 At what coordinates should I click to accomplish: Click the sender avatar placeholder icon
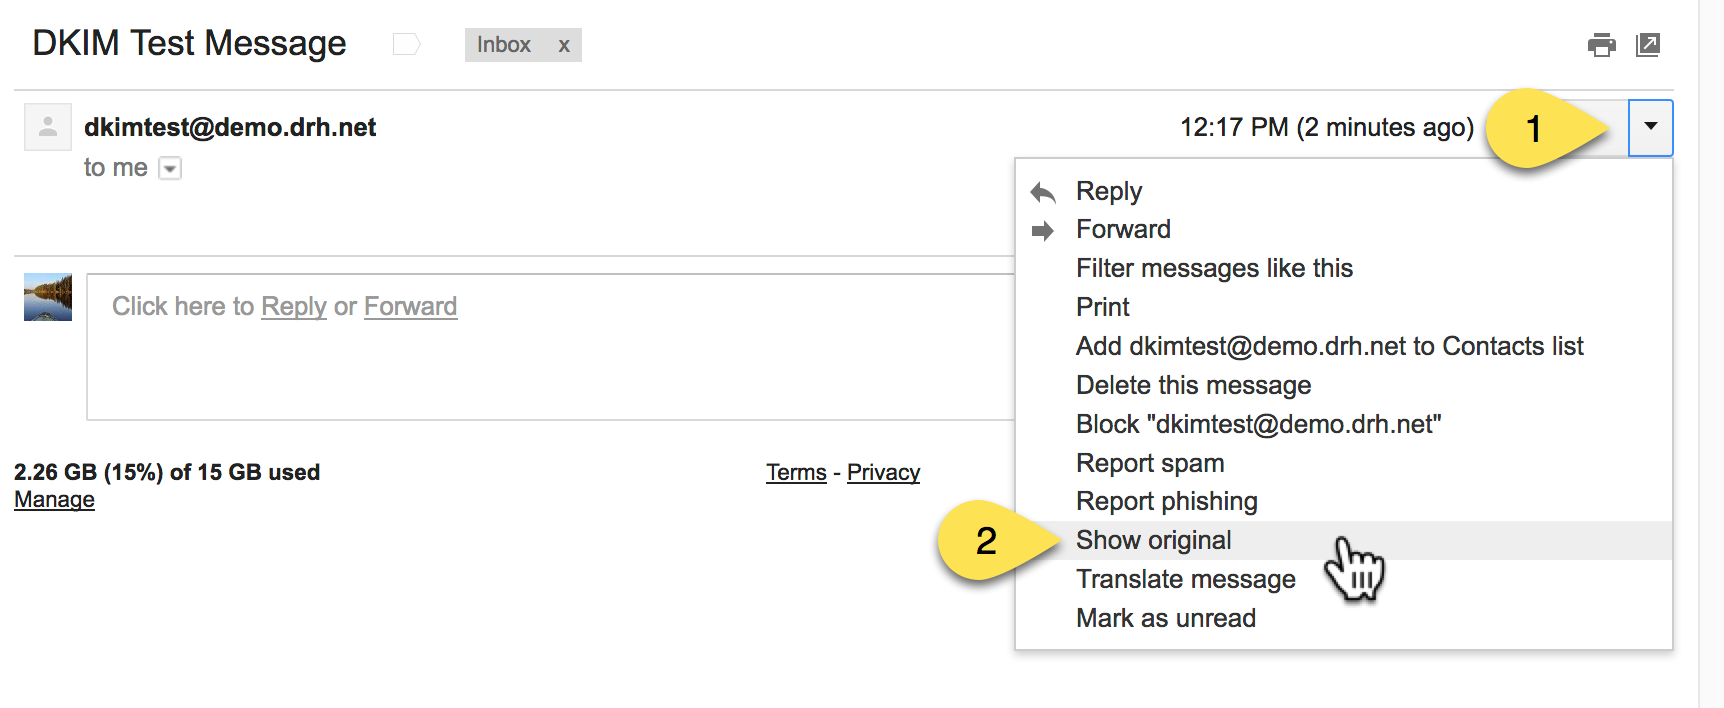(48, 127)
